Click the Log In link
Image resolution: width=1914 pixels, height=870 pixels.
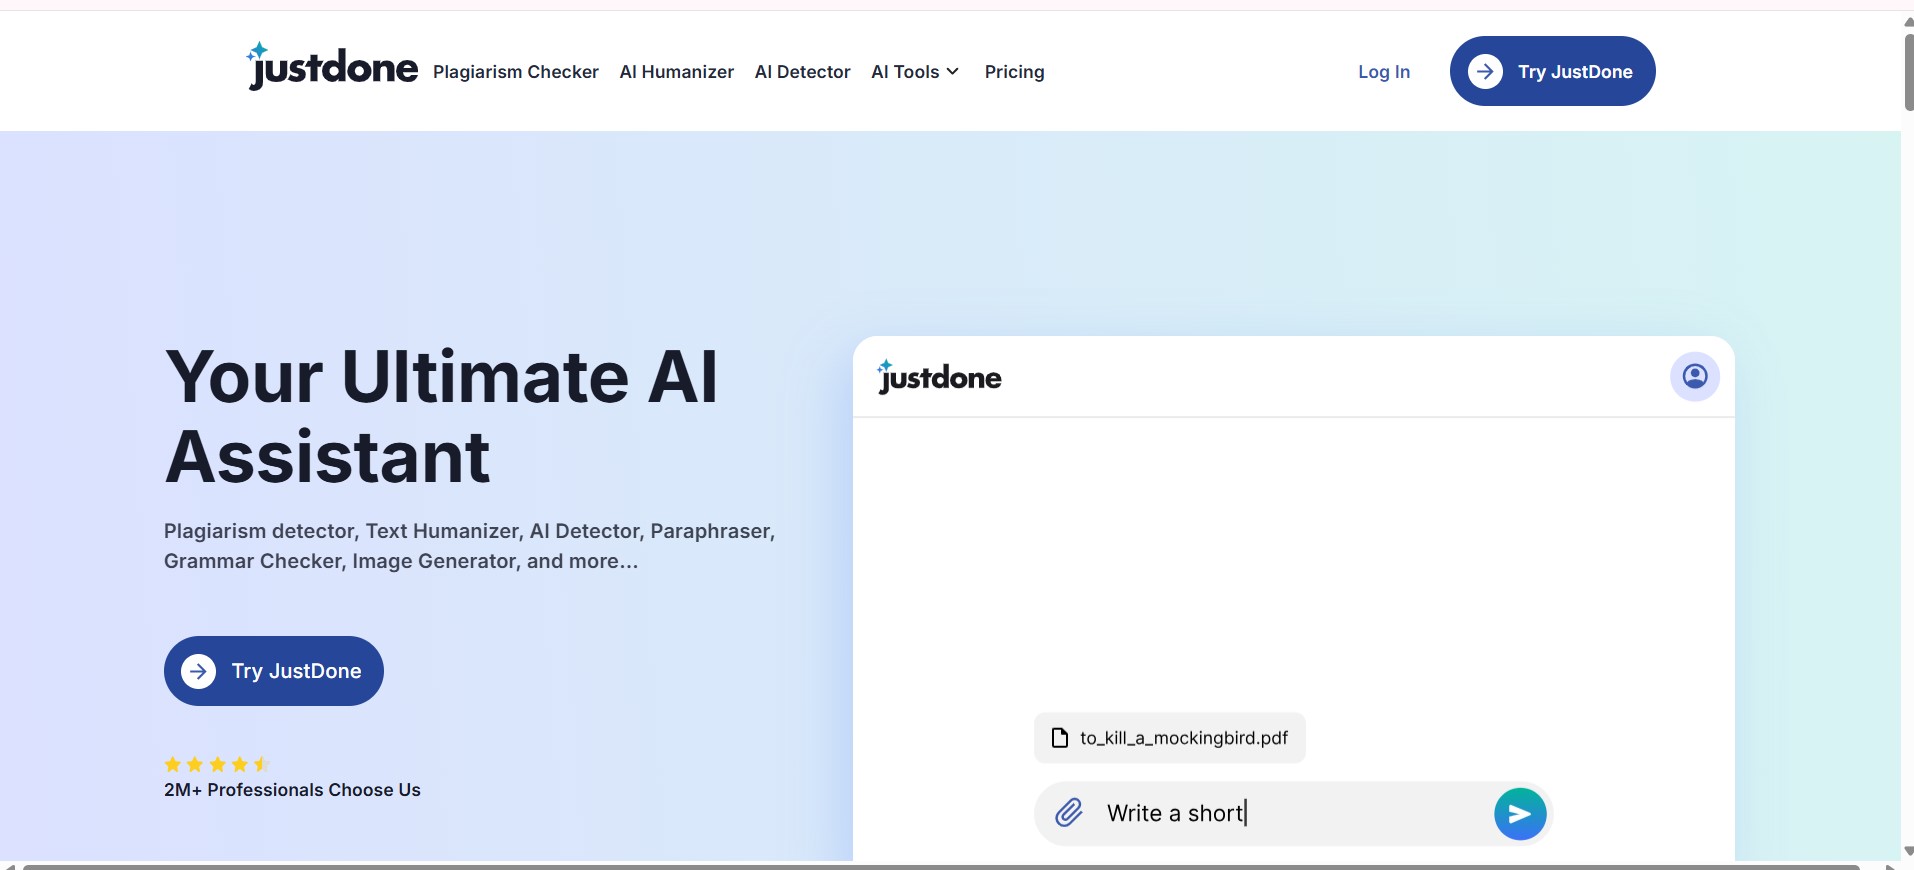1384,72
